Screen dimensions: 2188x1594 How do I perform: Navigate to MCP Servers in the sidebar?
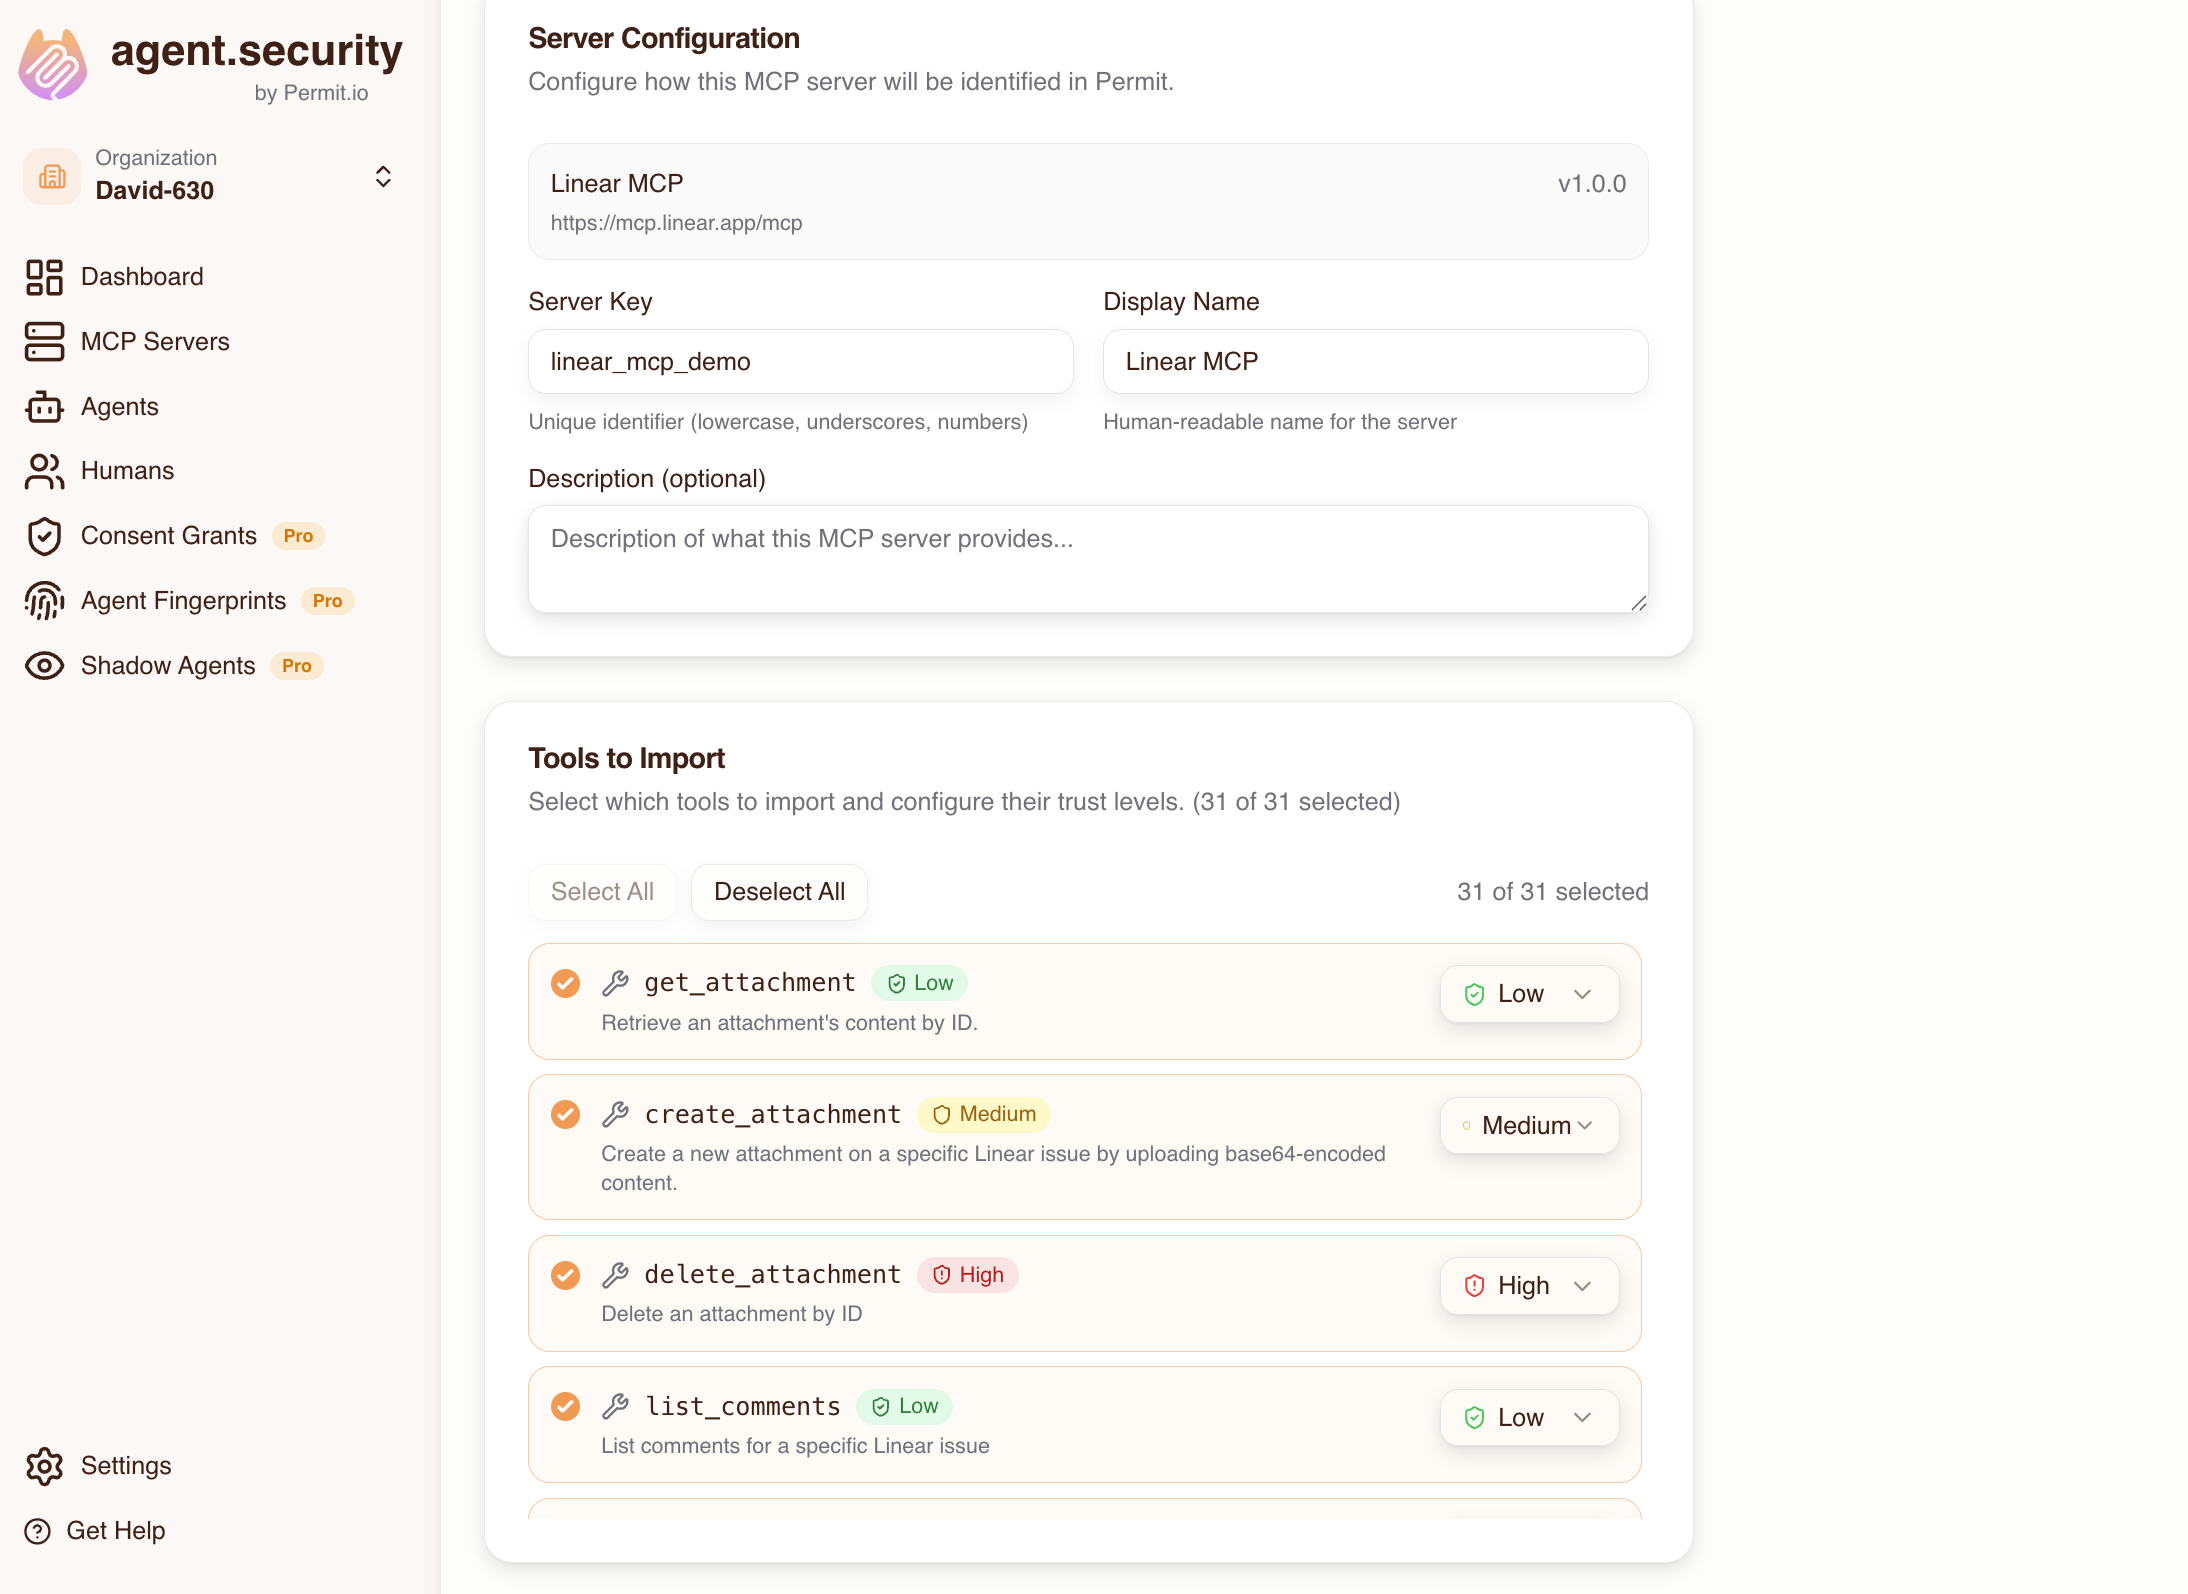click(155, 341)
